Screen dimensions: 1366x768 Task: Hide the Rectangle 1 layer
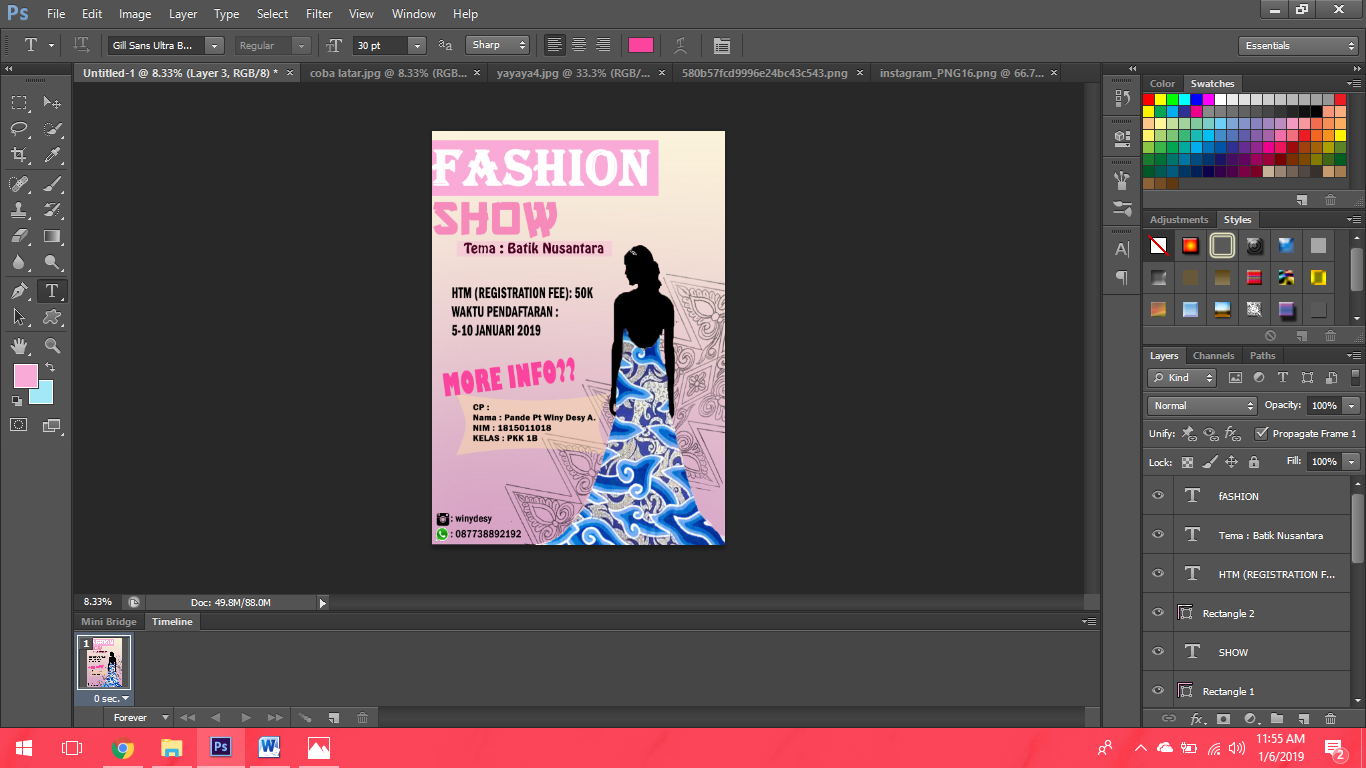(x=1158, y=691)
